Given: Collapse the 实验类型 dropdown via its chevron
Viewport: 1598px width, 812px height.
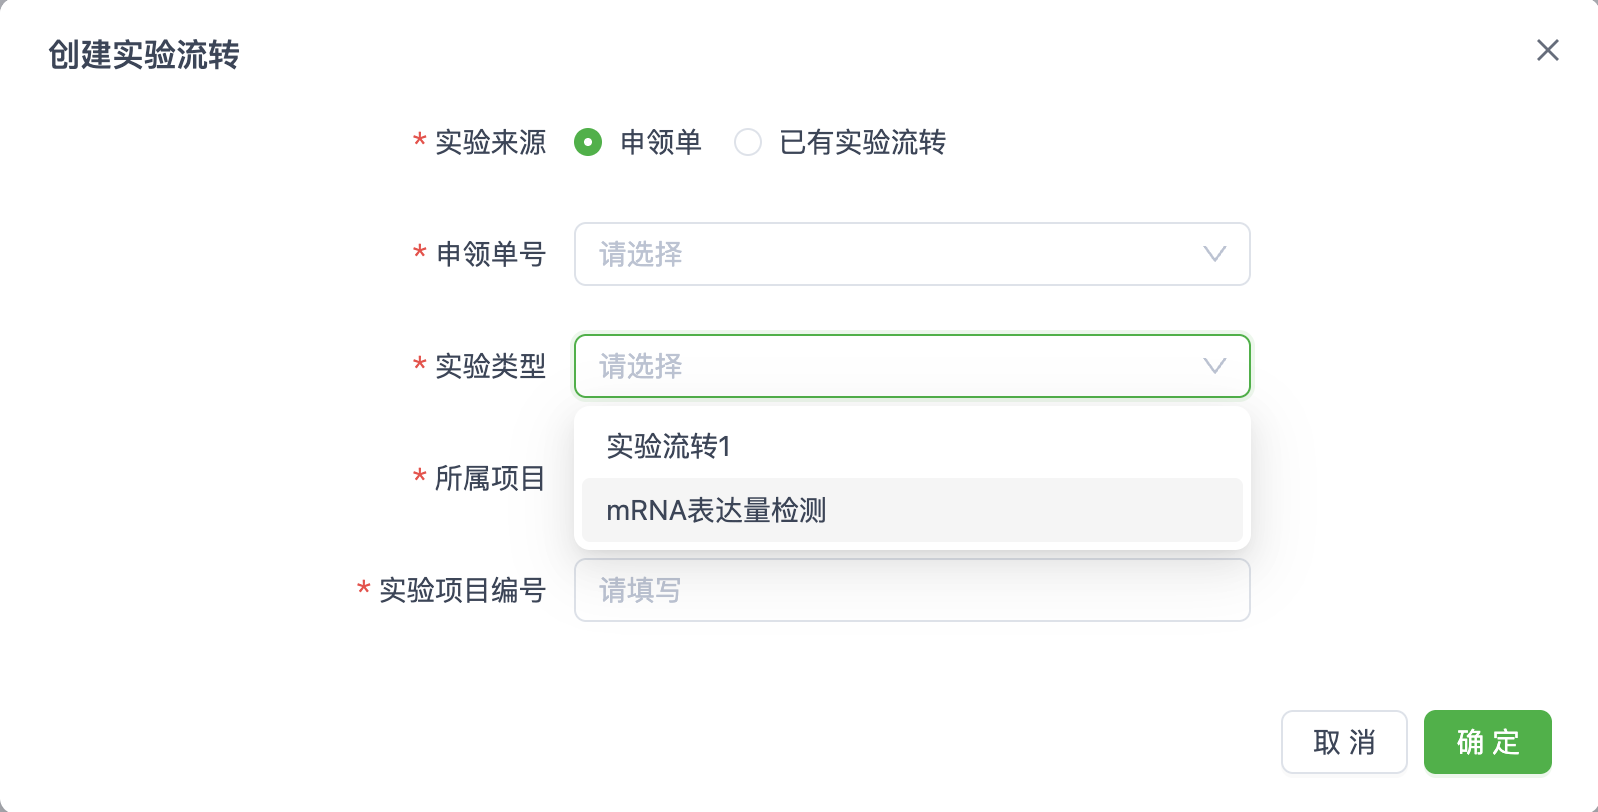Looking at the screenshot, I should 1214,366.
